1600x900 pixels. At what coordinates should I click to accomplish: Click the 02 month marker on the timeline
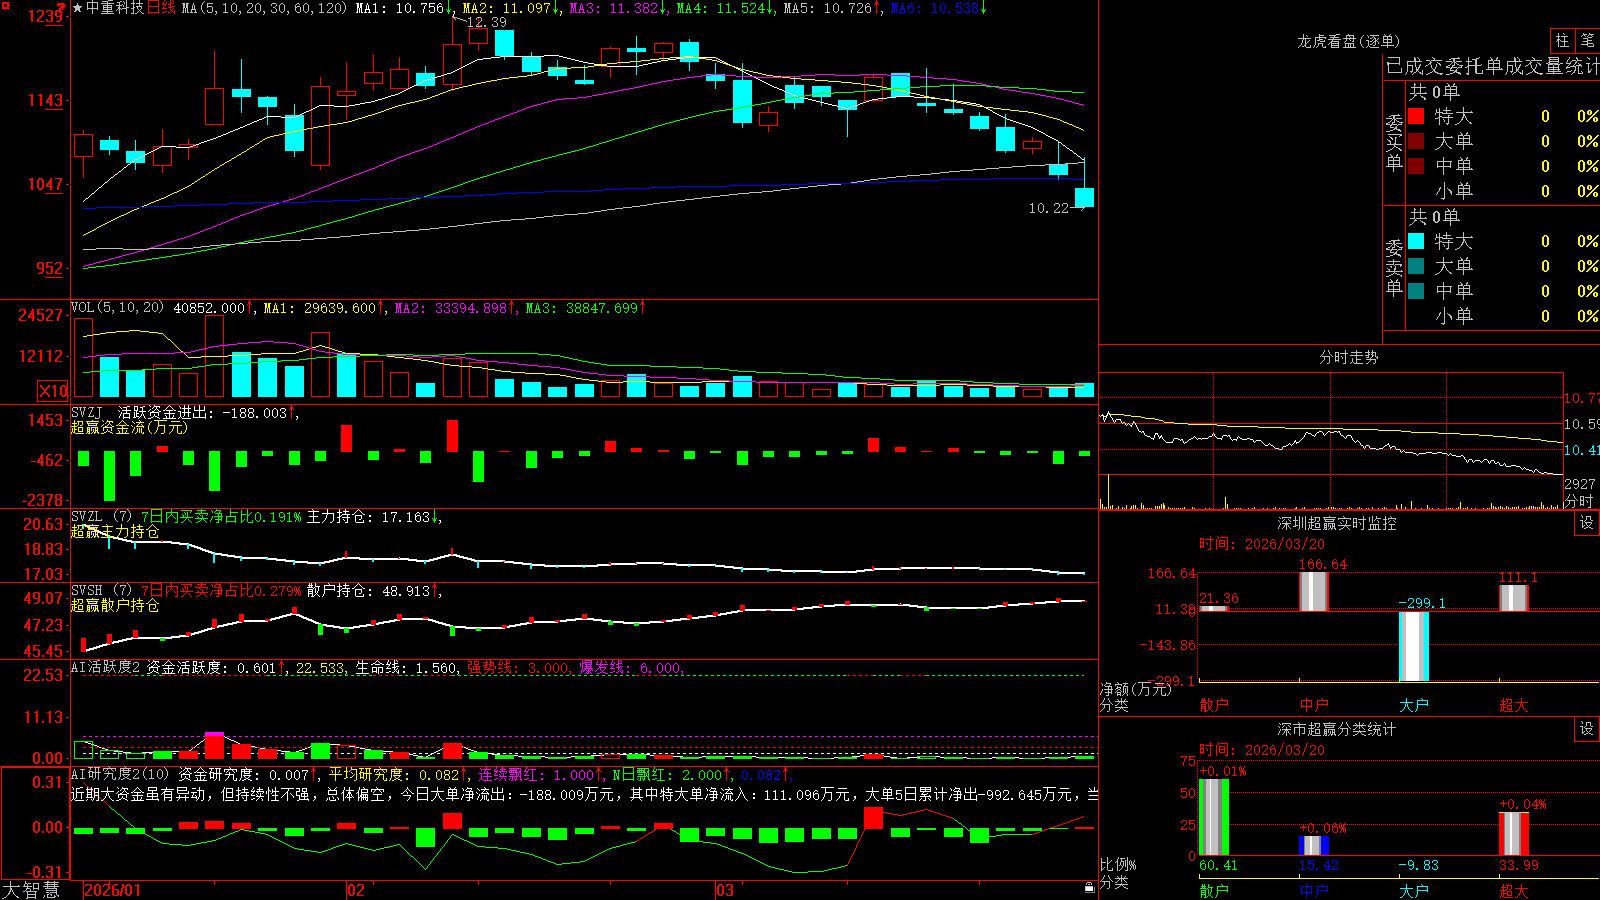[355, 890]
